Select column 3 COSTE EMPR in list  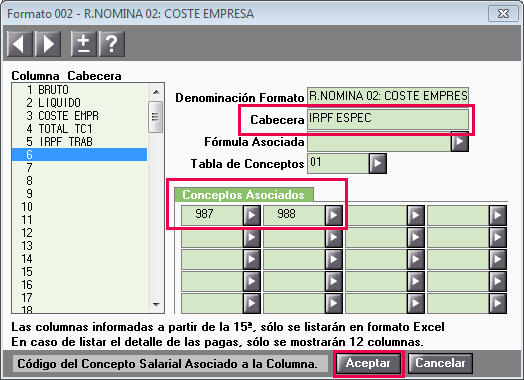pyautogui.click(x=80, y=116)
